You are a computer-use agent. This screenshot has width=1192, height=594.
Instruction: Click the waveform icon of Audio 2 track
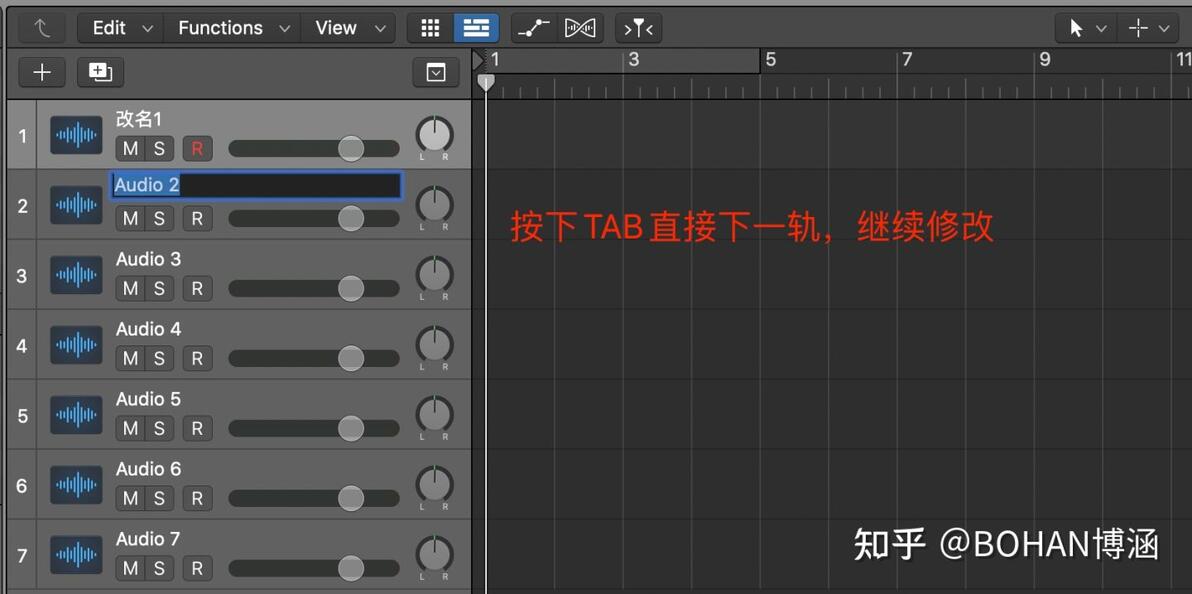pos(76,205)
